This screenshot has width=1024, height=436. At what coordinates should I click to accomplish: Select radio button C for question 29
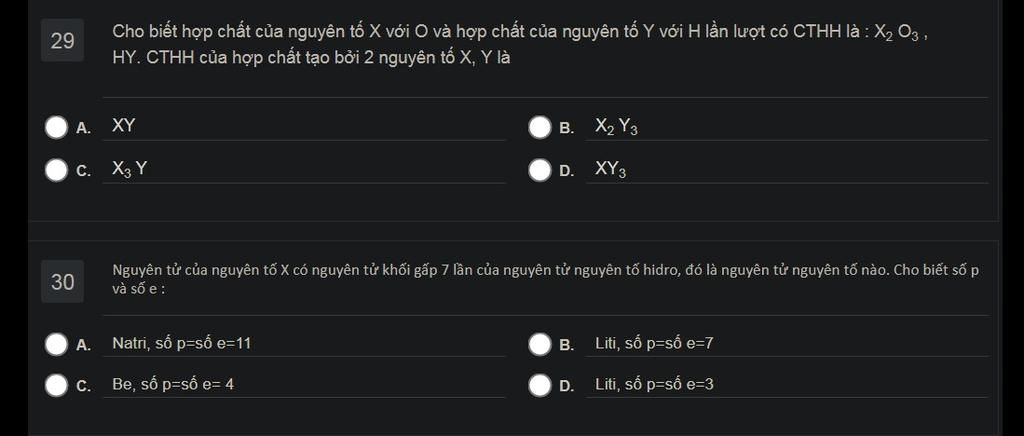pyautogui.click(x=56, y=170)
